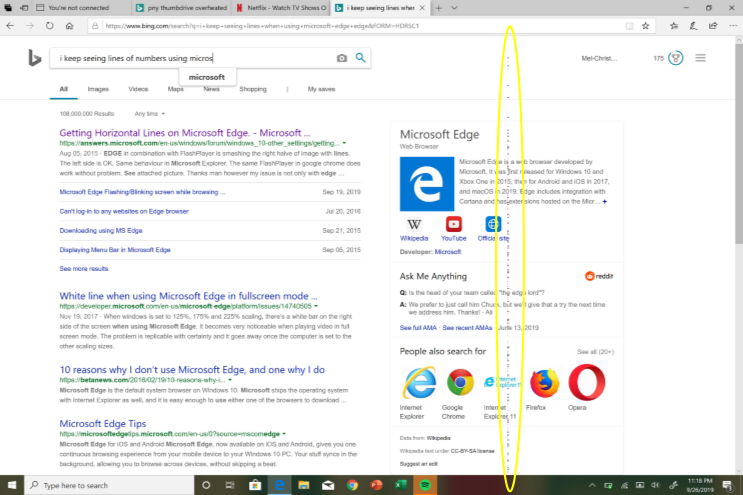Click the magnifier search button in Bing
Image resolution: width=743 pixels, height=495 pixels.
pos(361,58)
